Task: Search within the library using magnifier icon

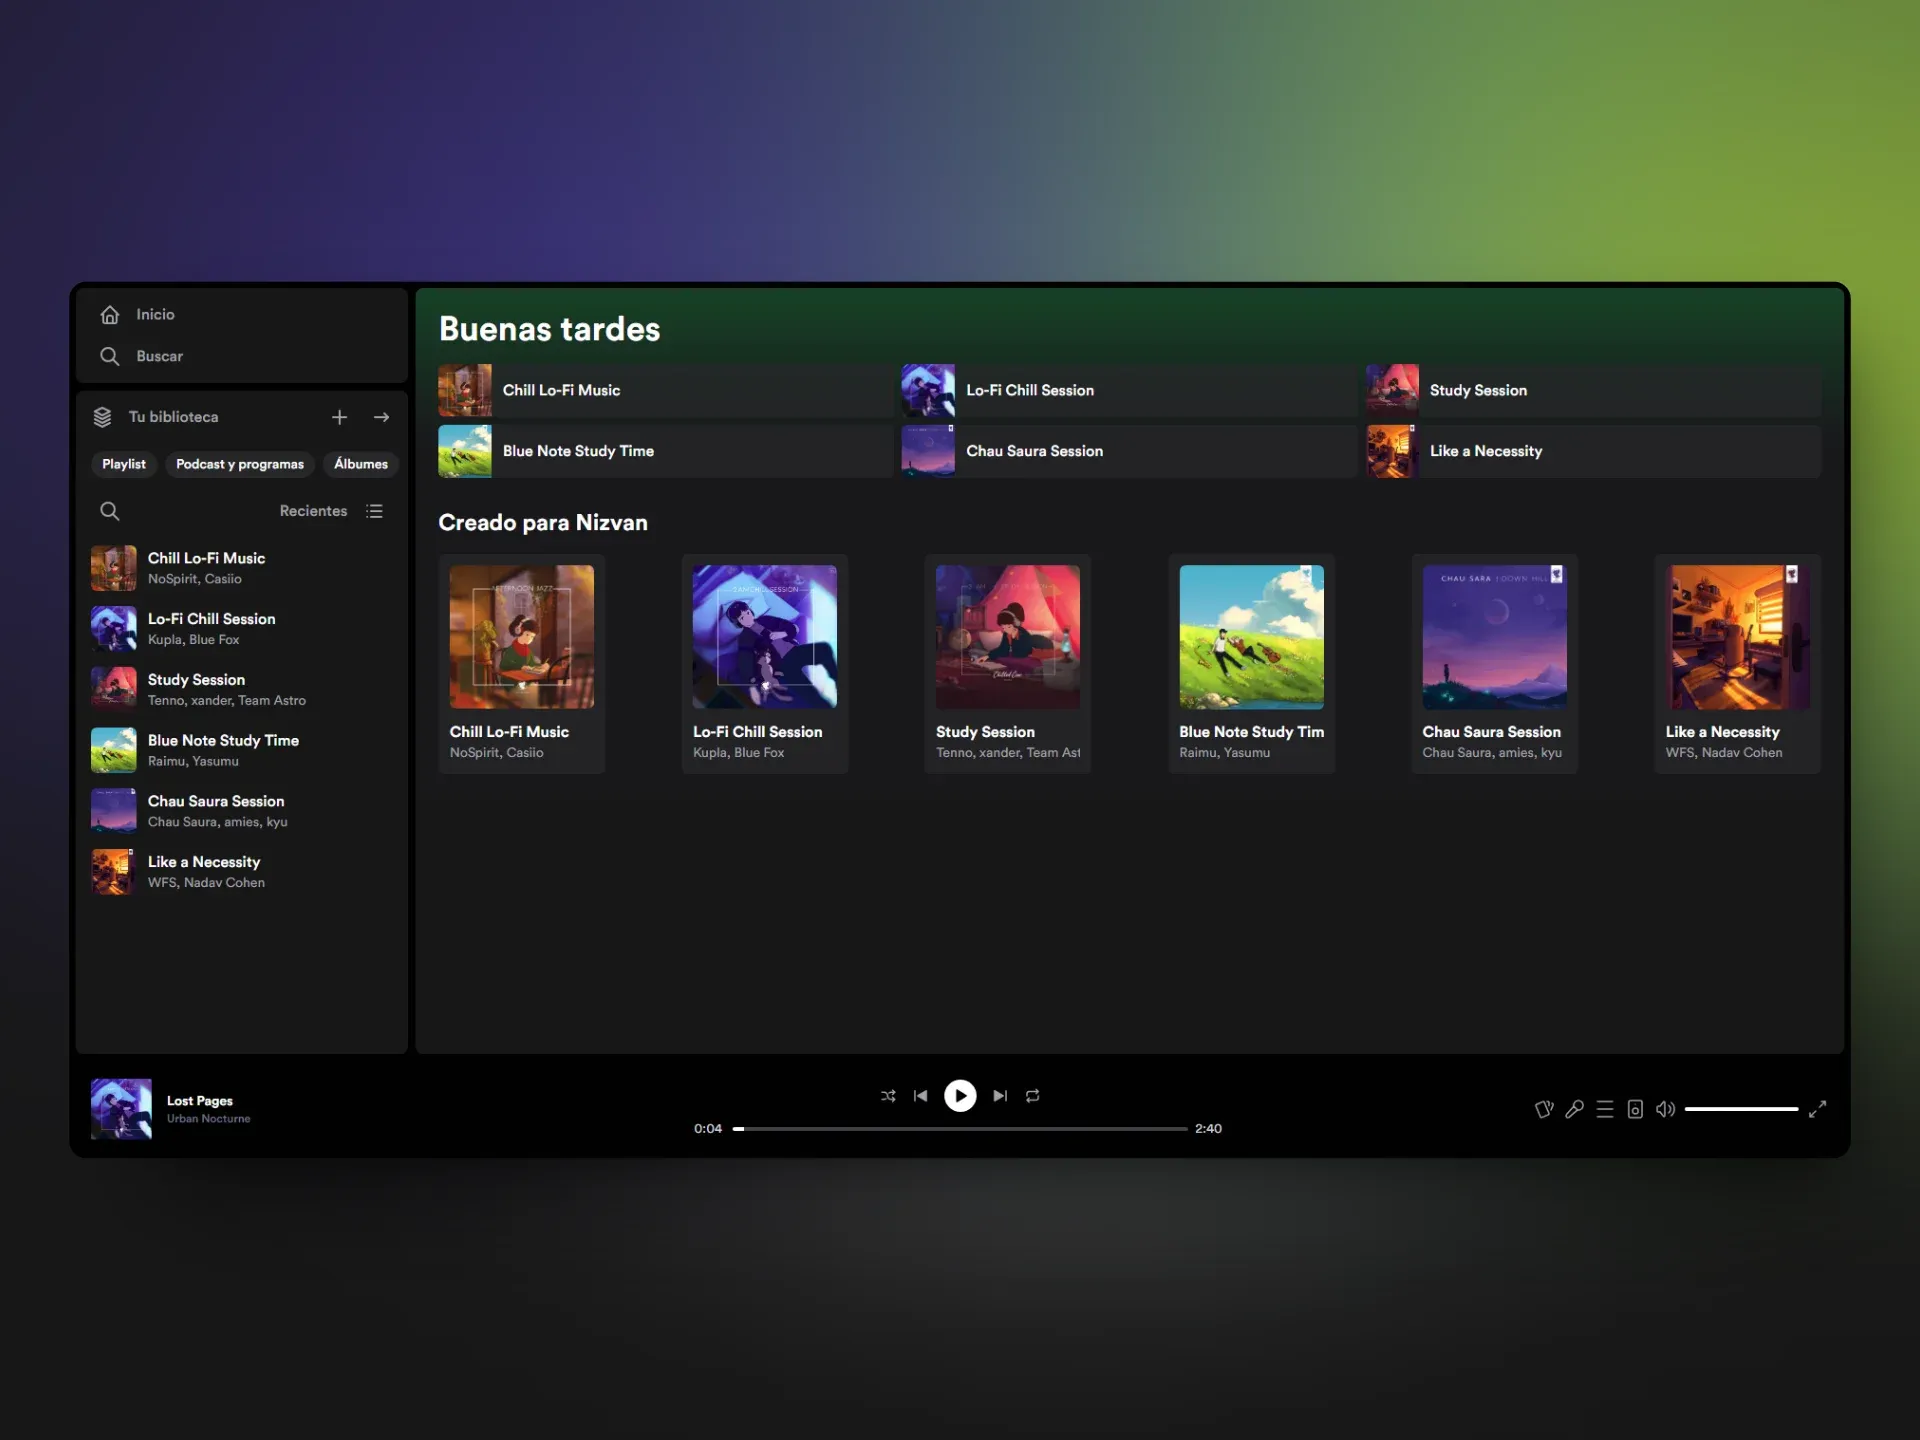Action: 110,511
